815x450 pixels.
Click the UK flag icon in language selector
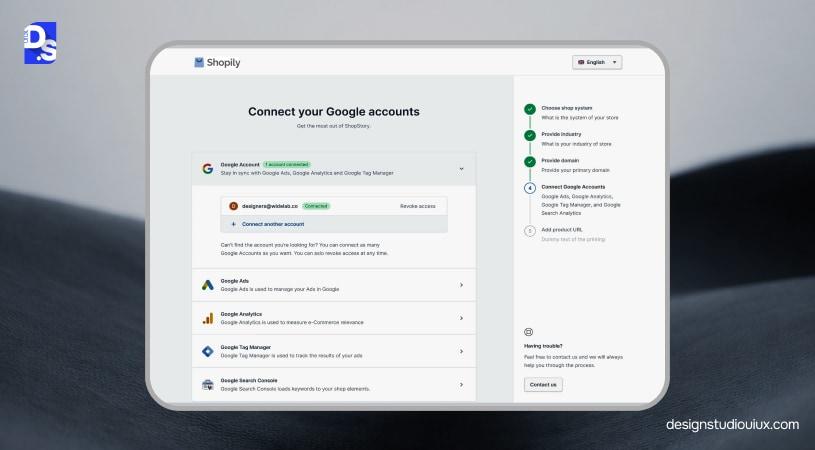pos(581,62)
